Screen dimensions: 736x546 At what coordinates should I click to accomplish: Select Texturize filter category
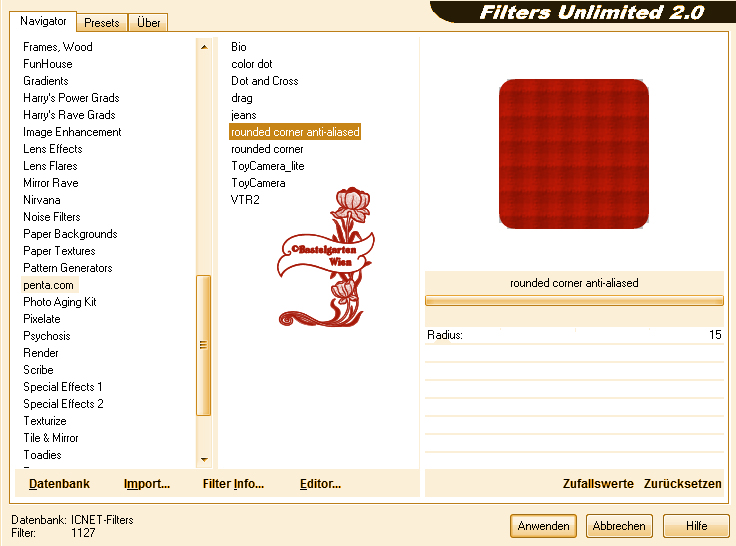pos(45,421)
